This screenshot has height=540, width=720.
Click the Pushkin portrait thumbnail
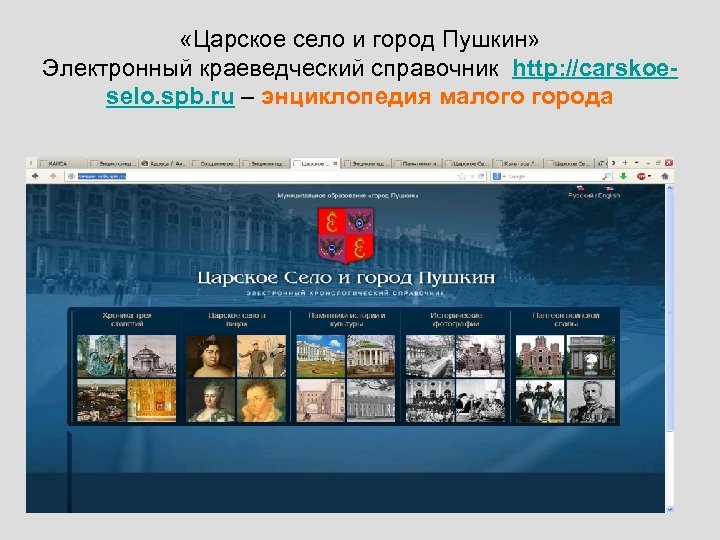tap(261, 400)
